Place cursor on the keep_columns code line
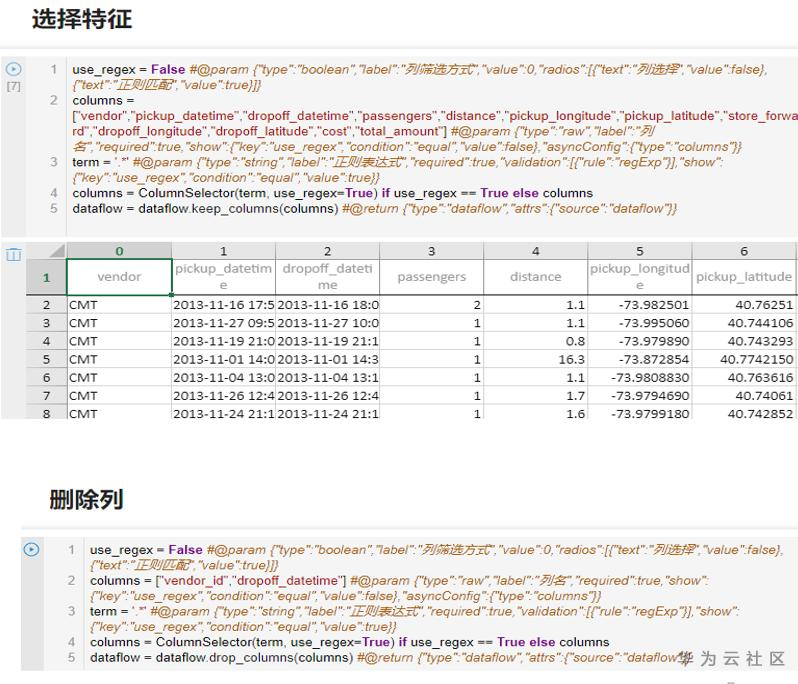Image resolution: width=798 pixels, height=684 pixels. [x=375, y=209]
